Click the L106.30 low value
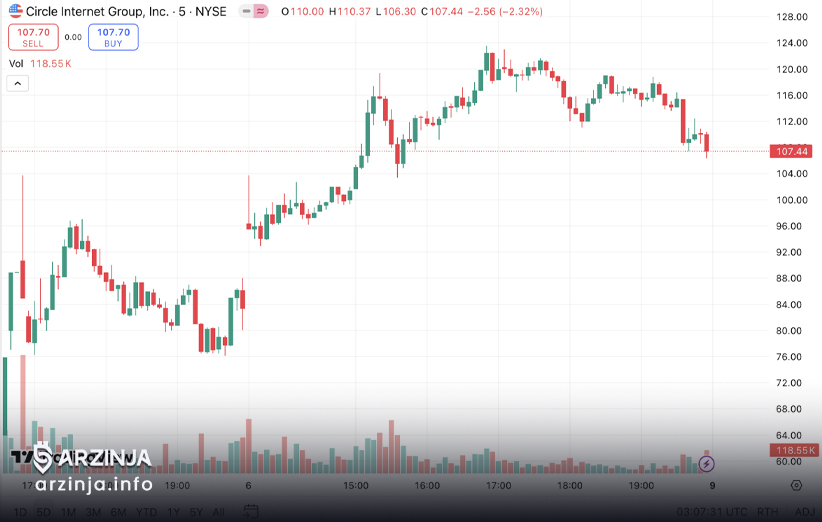This screenshot has width=822, height=522. [x=396, y=11]
